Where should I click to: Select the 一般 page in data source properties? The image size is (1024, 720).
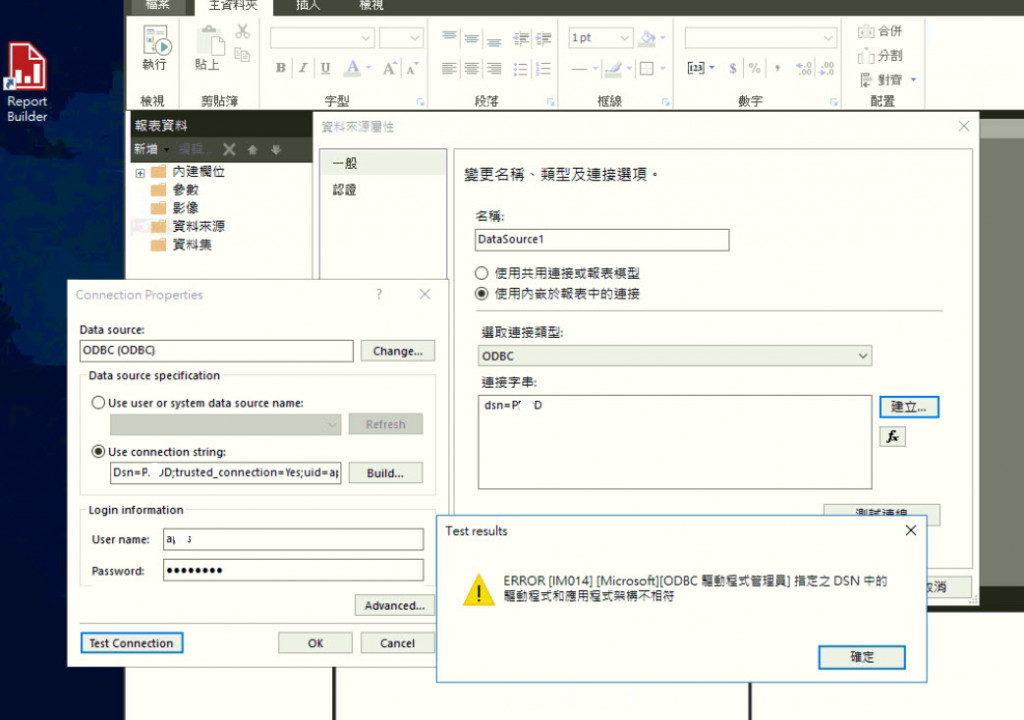tap(383, 163)
